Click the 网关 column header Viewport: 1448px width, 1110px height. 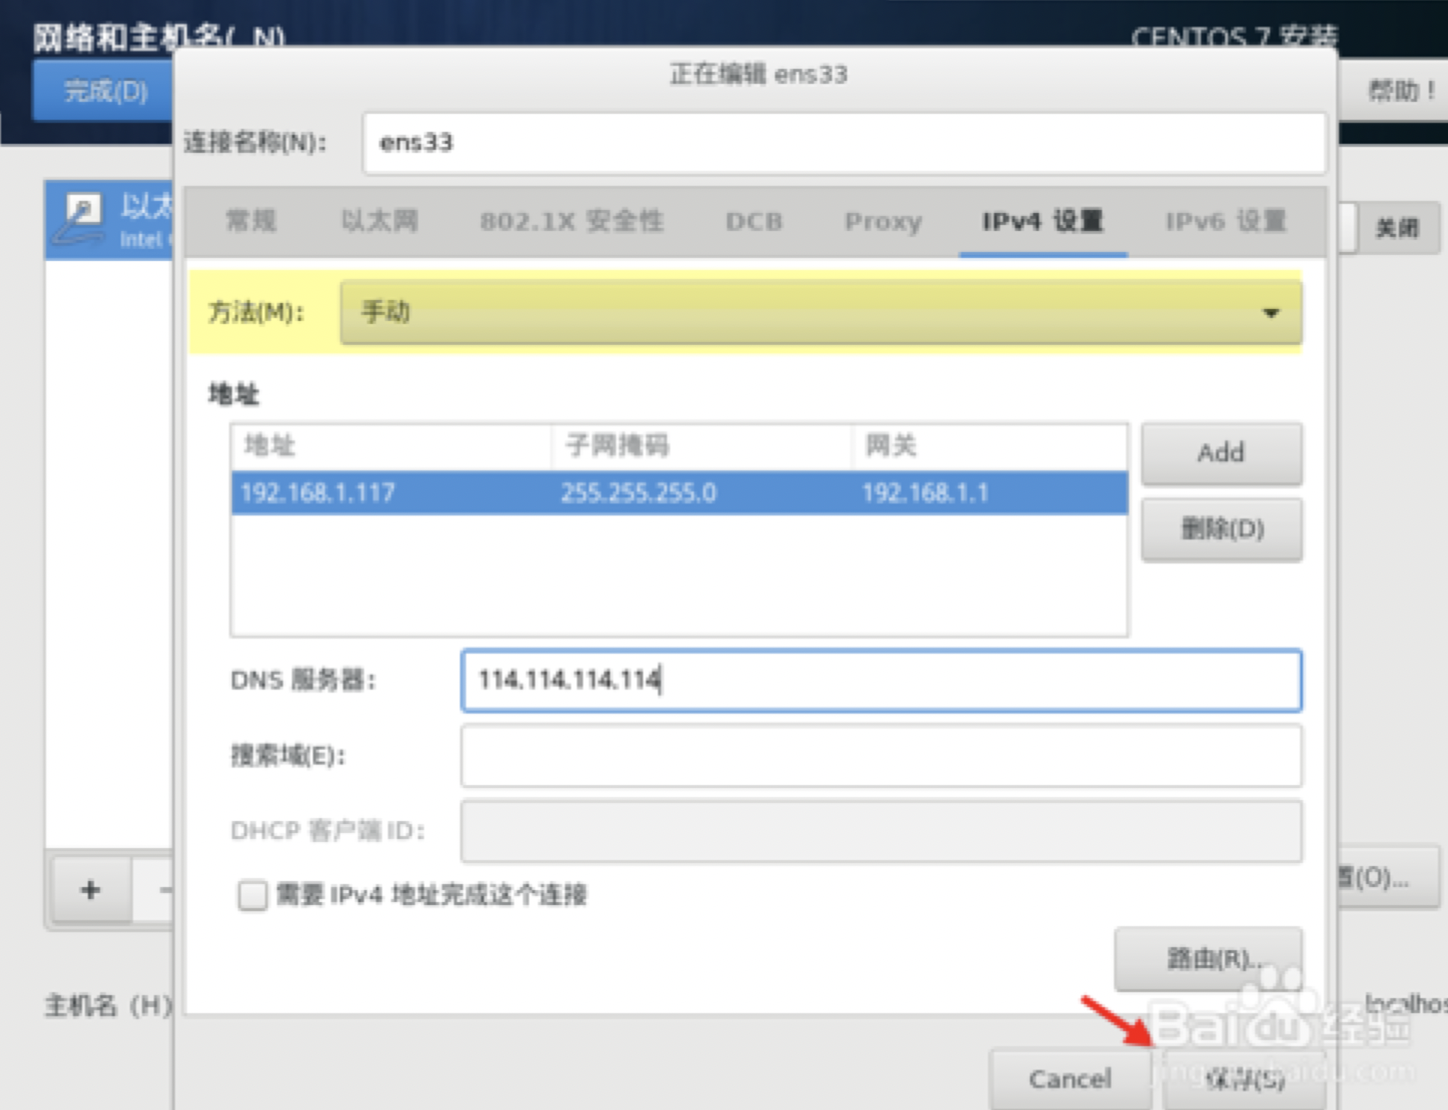(988, 446)
